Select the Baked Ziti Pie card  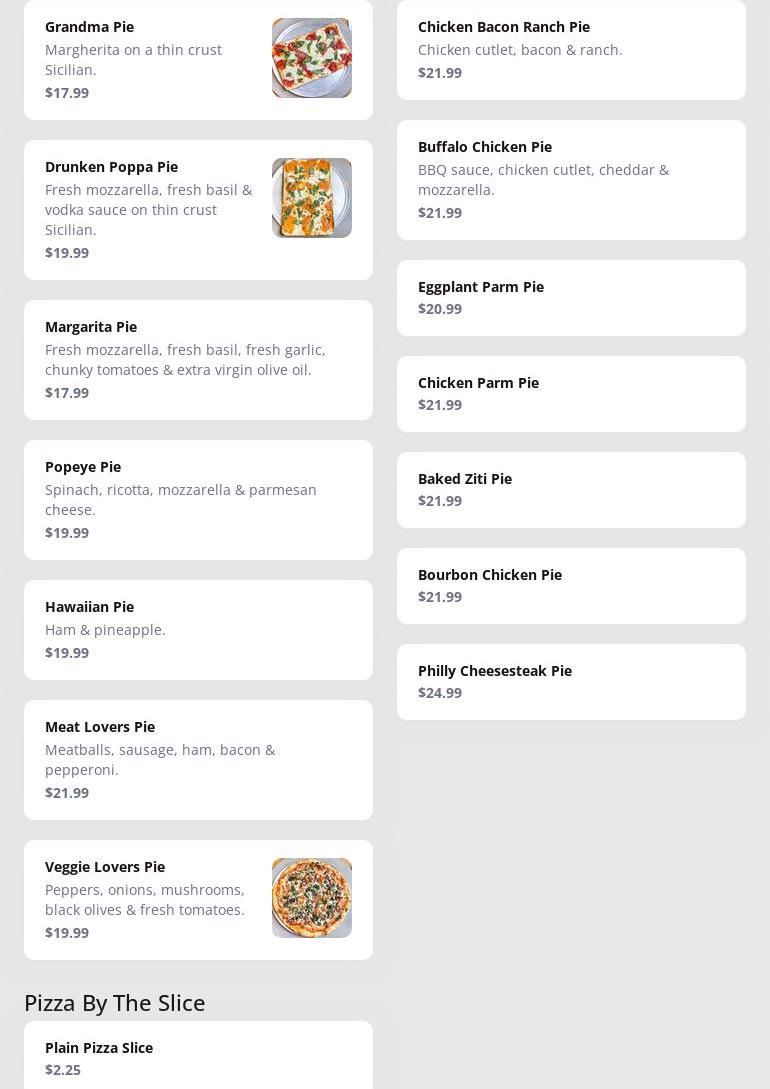tap(571, 490)
